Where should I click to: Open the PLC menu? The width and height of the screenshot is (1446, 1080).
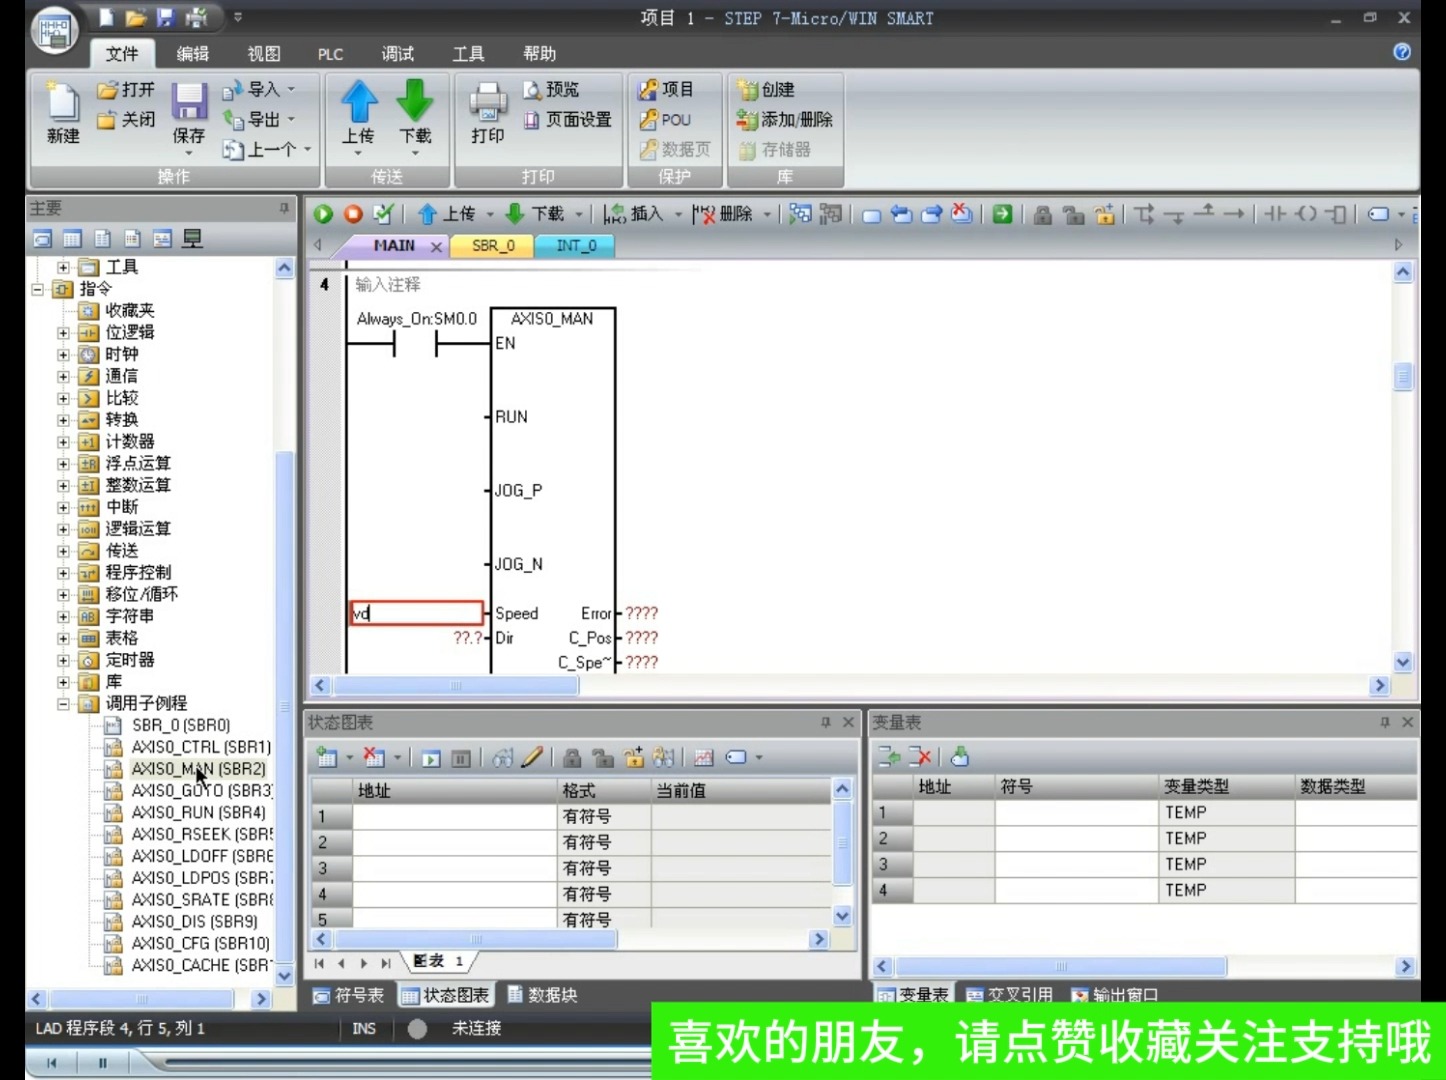(330, 54)
